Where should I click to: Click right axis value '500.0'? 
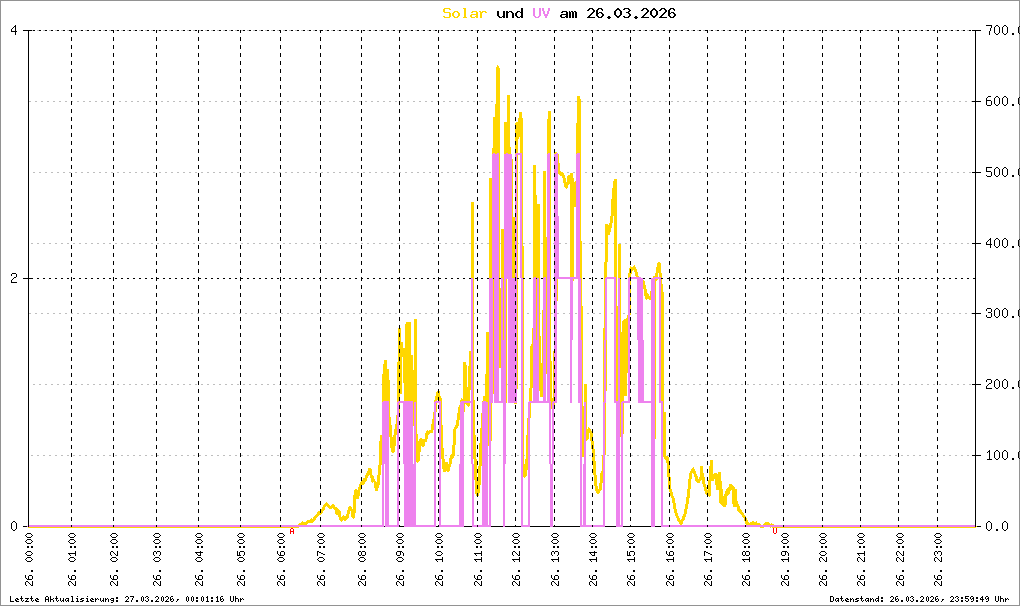tap(1002, 172)
